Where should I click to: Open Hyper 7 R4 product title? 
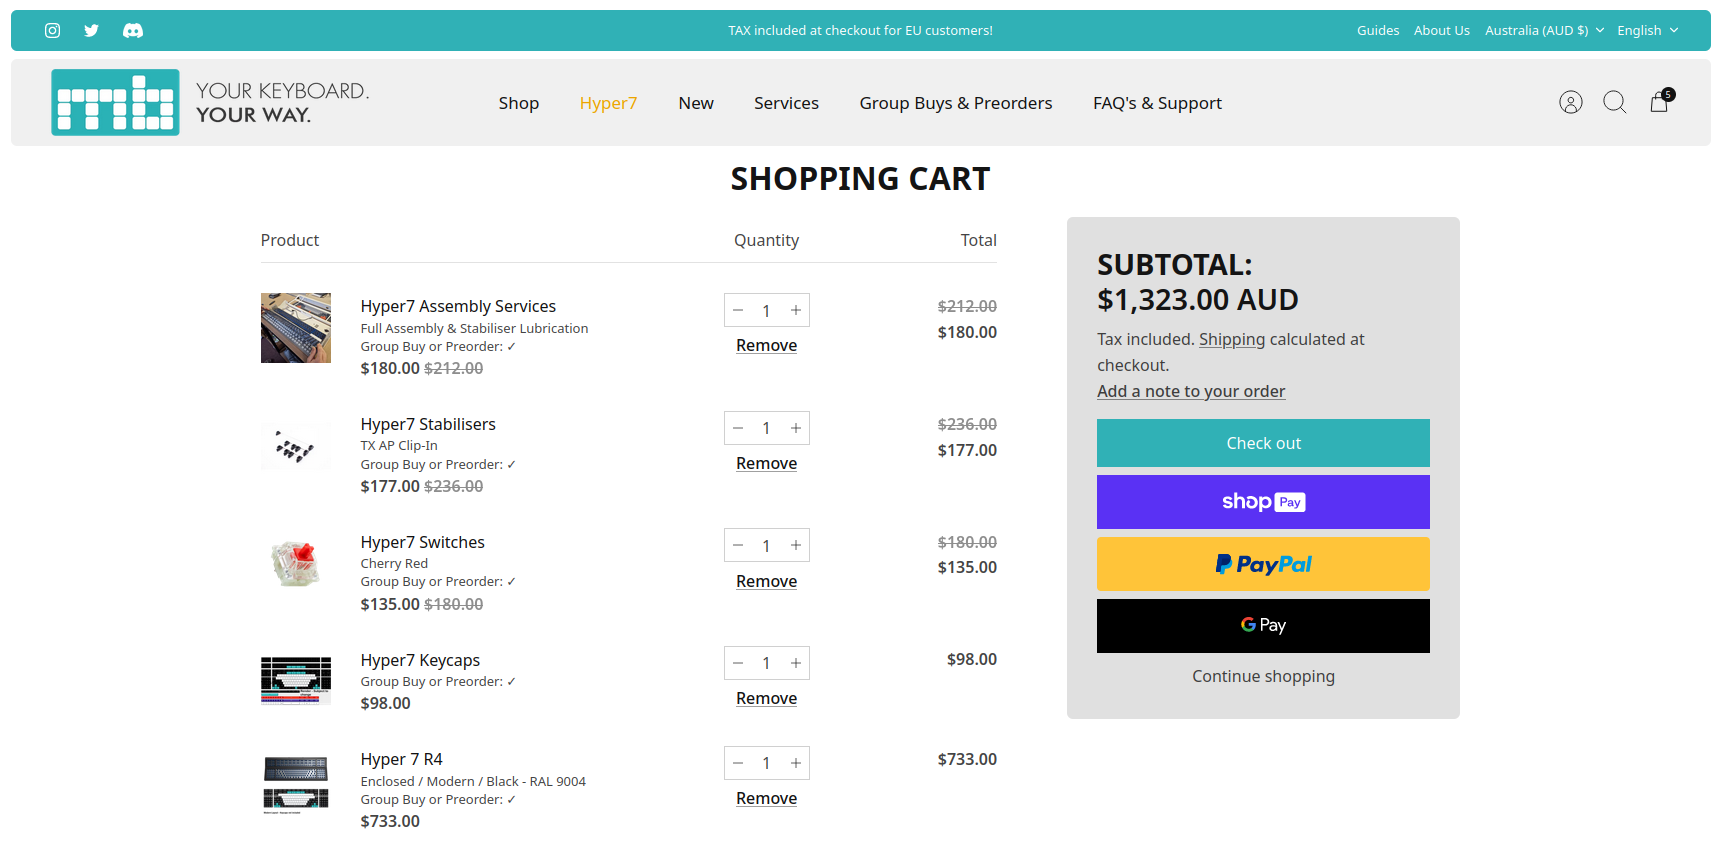(401, 759)
